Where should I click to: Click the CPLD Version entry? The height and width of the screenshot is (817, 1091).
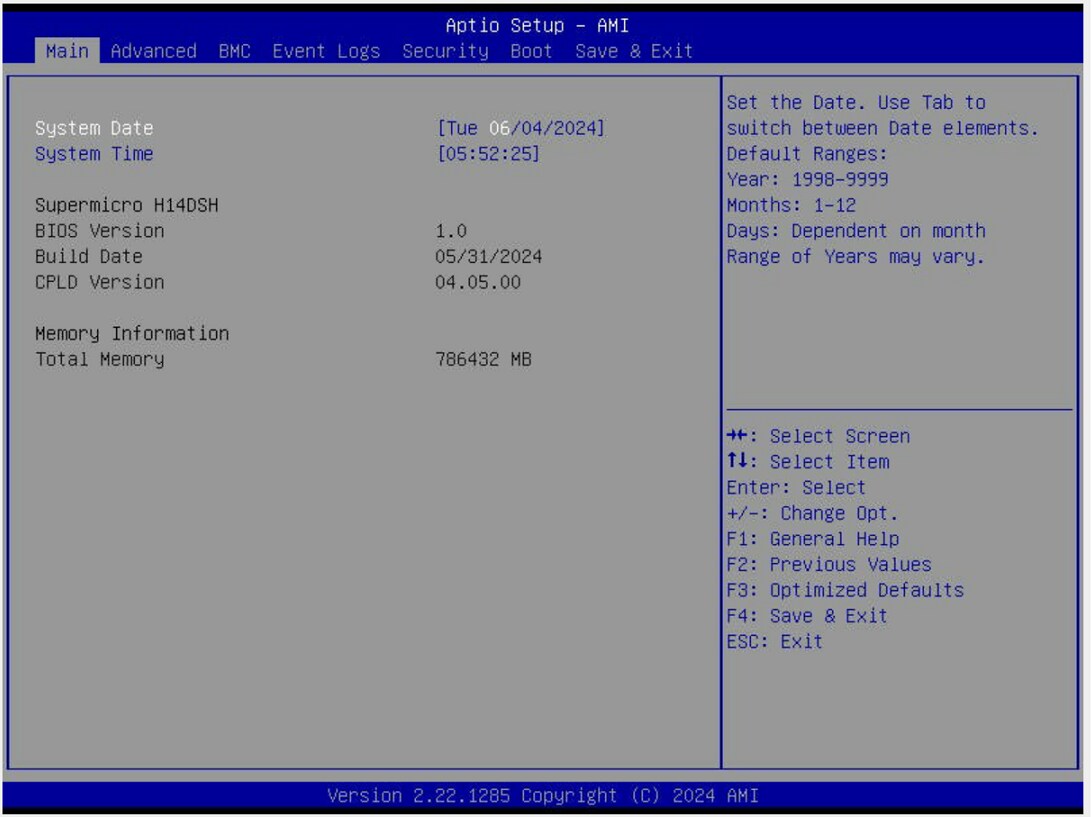tap(100, 282)
